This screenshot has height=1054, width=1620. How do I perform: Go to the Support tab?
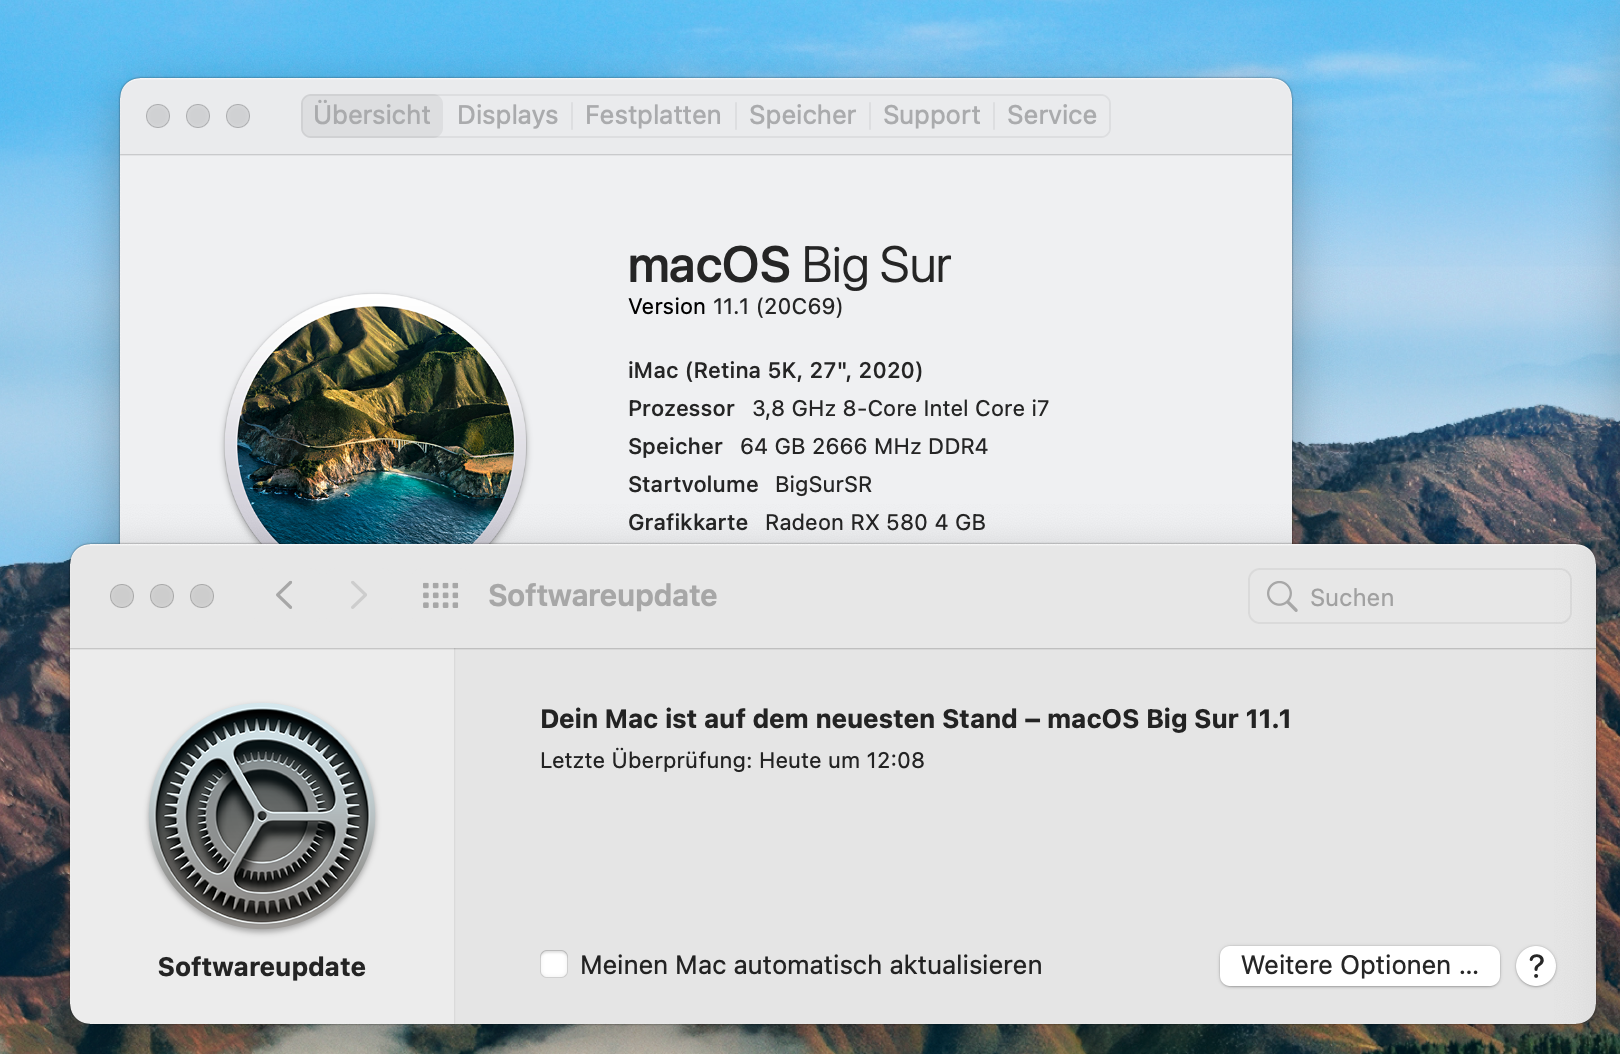pos(931,116)
